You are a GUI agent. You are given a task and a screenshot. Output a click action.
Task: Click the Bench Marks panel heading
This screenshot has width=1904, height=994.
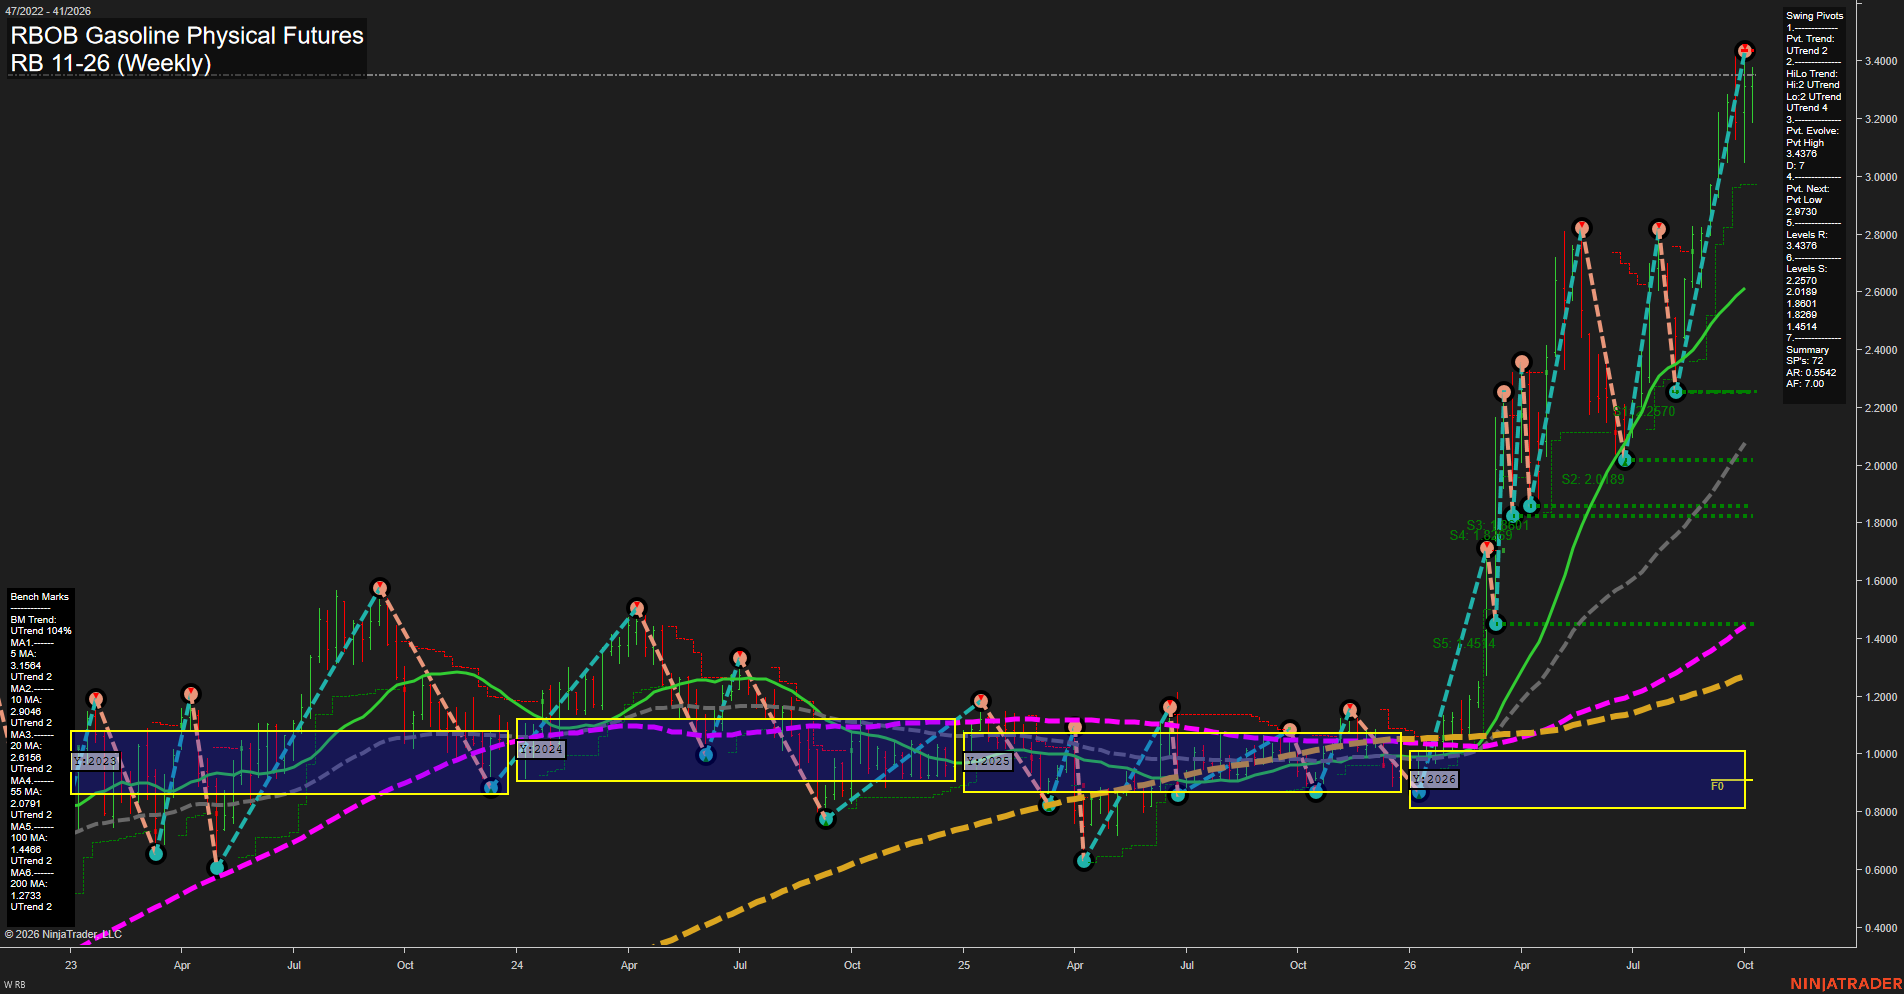39,597
